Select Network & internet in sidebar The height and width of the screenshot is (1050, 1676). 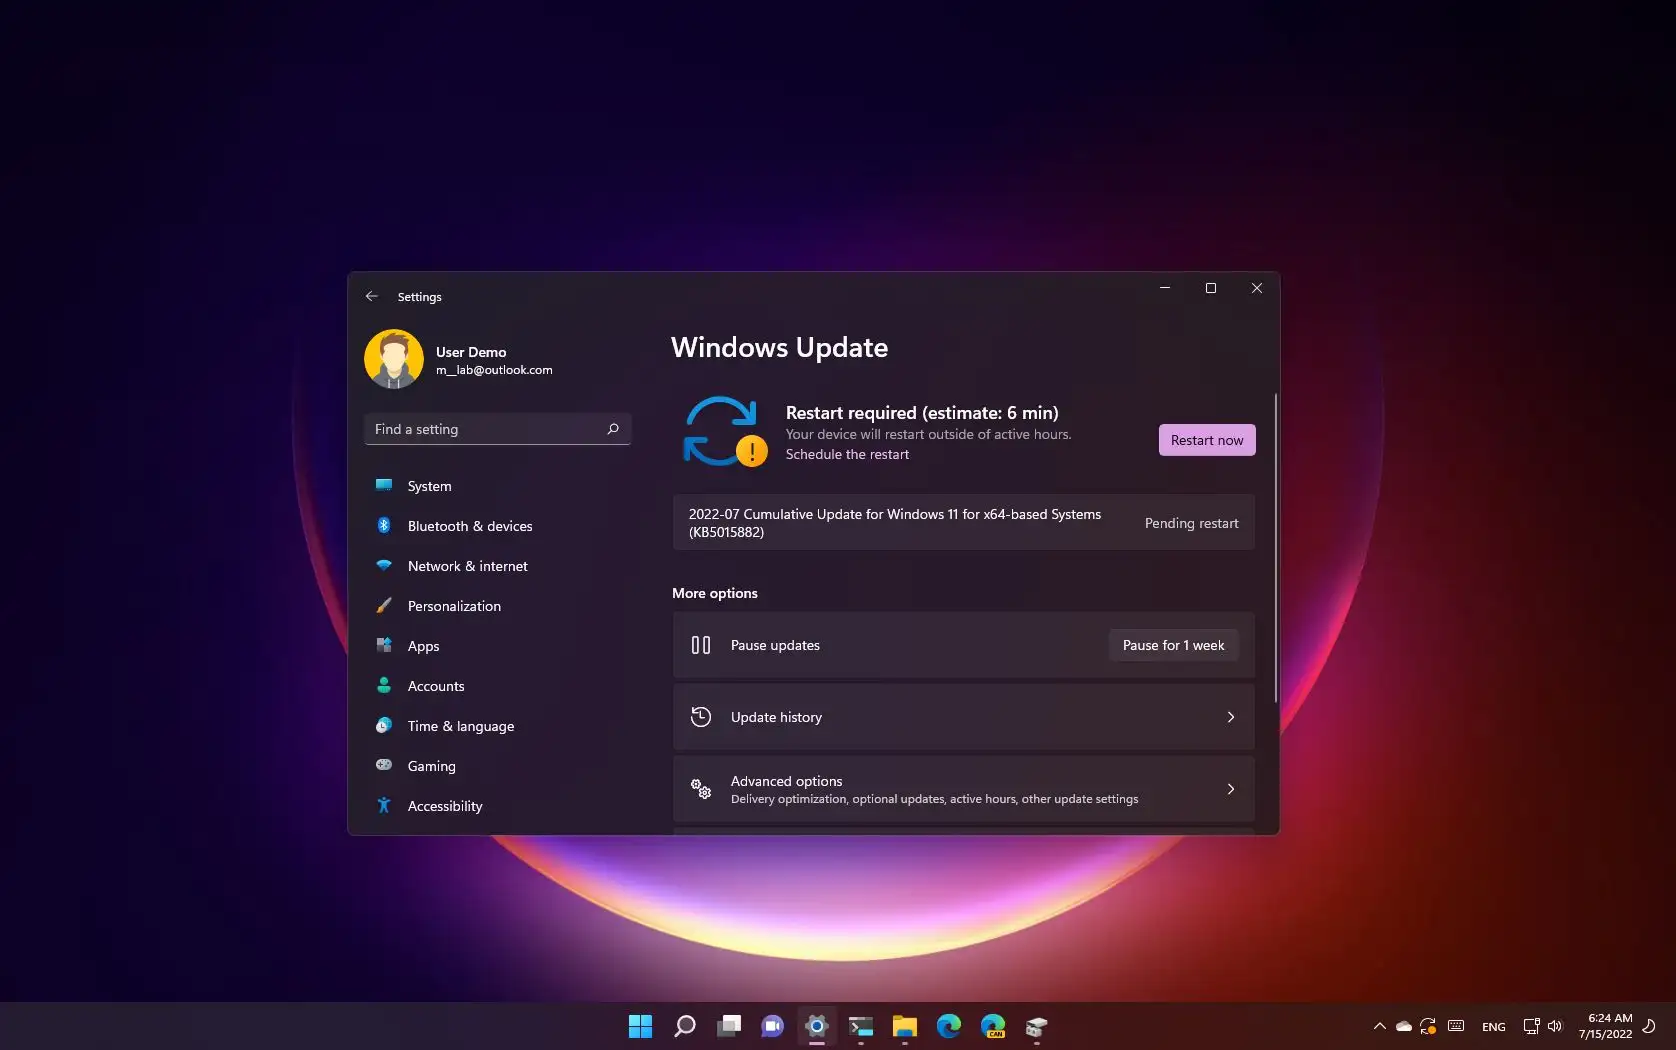point(467,566)
